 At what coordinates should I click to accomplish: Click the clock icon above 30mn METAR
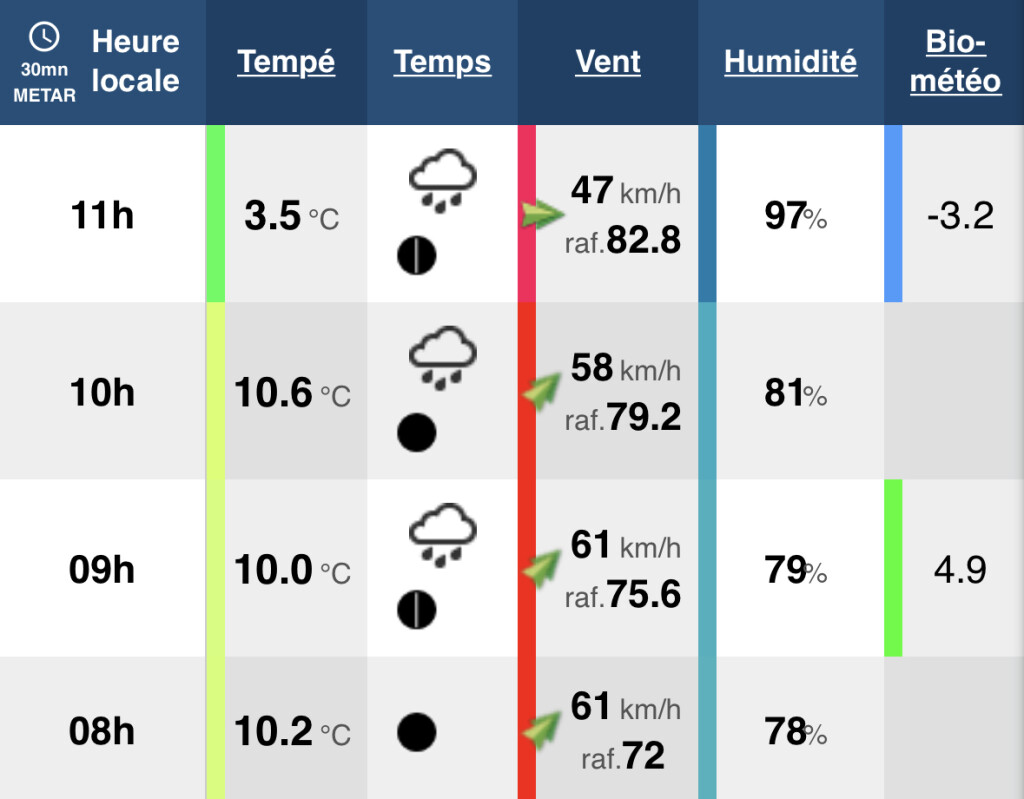[44, 37]
